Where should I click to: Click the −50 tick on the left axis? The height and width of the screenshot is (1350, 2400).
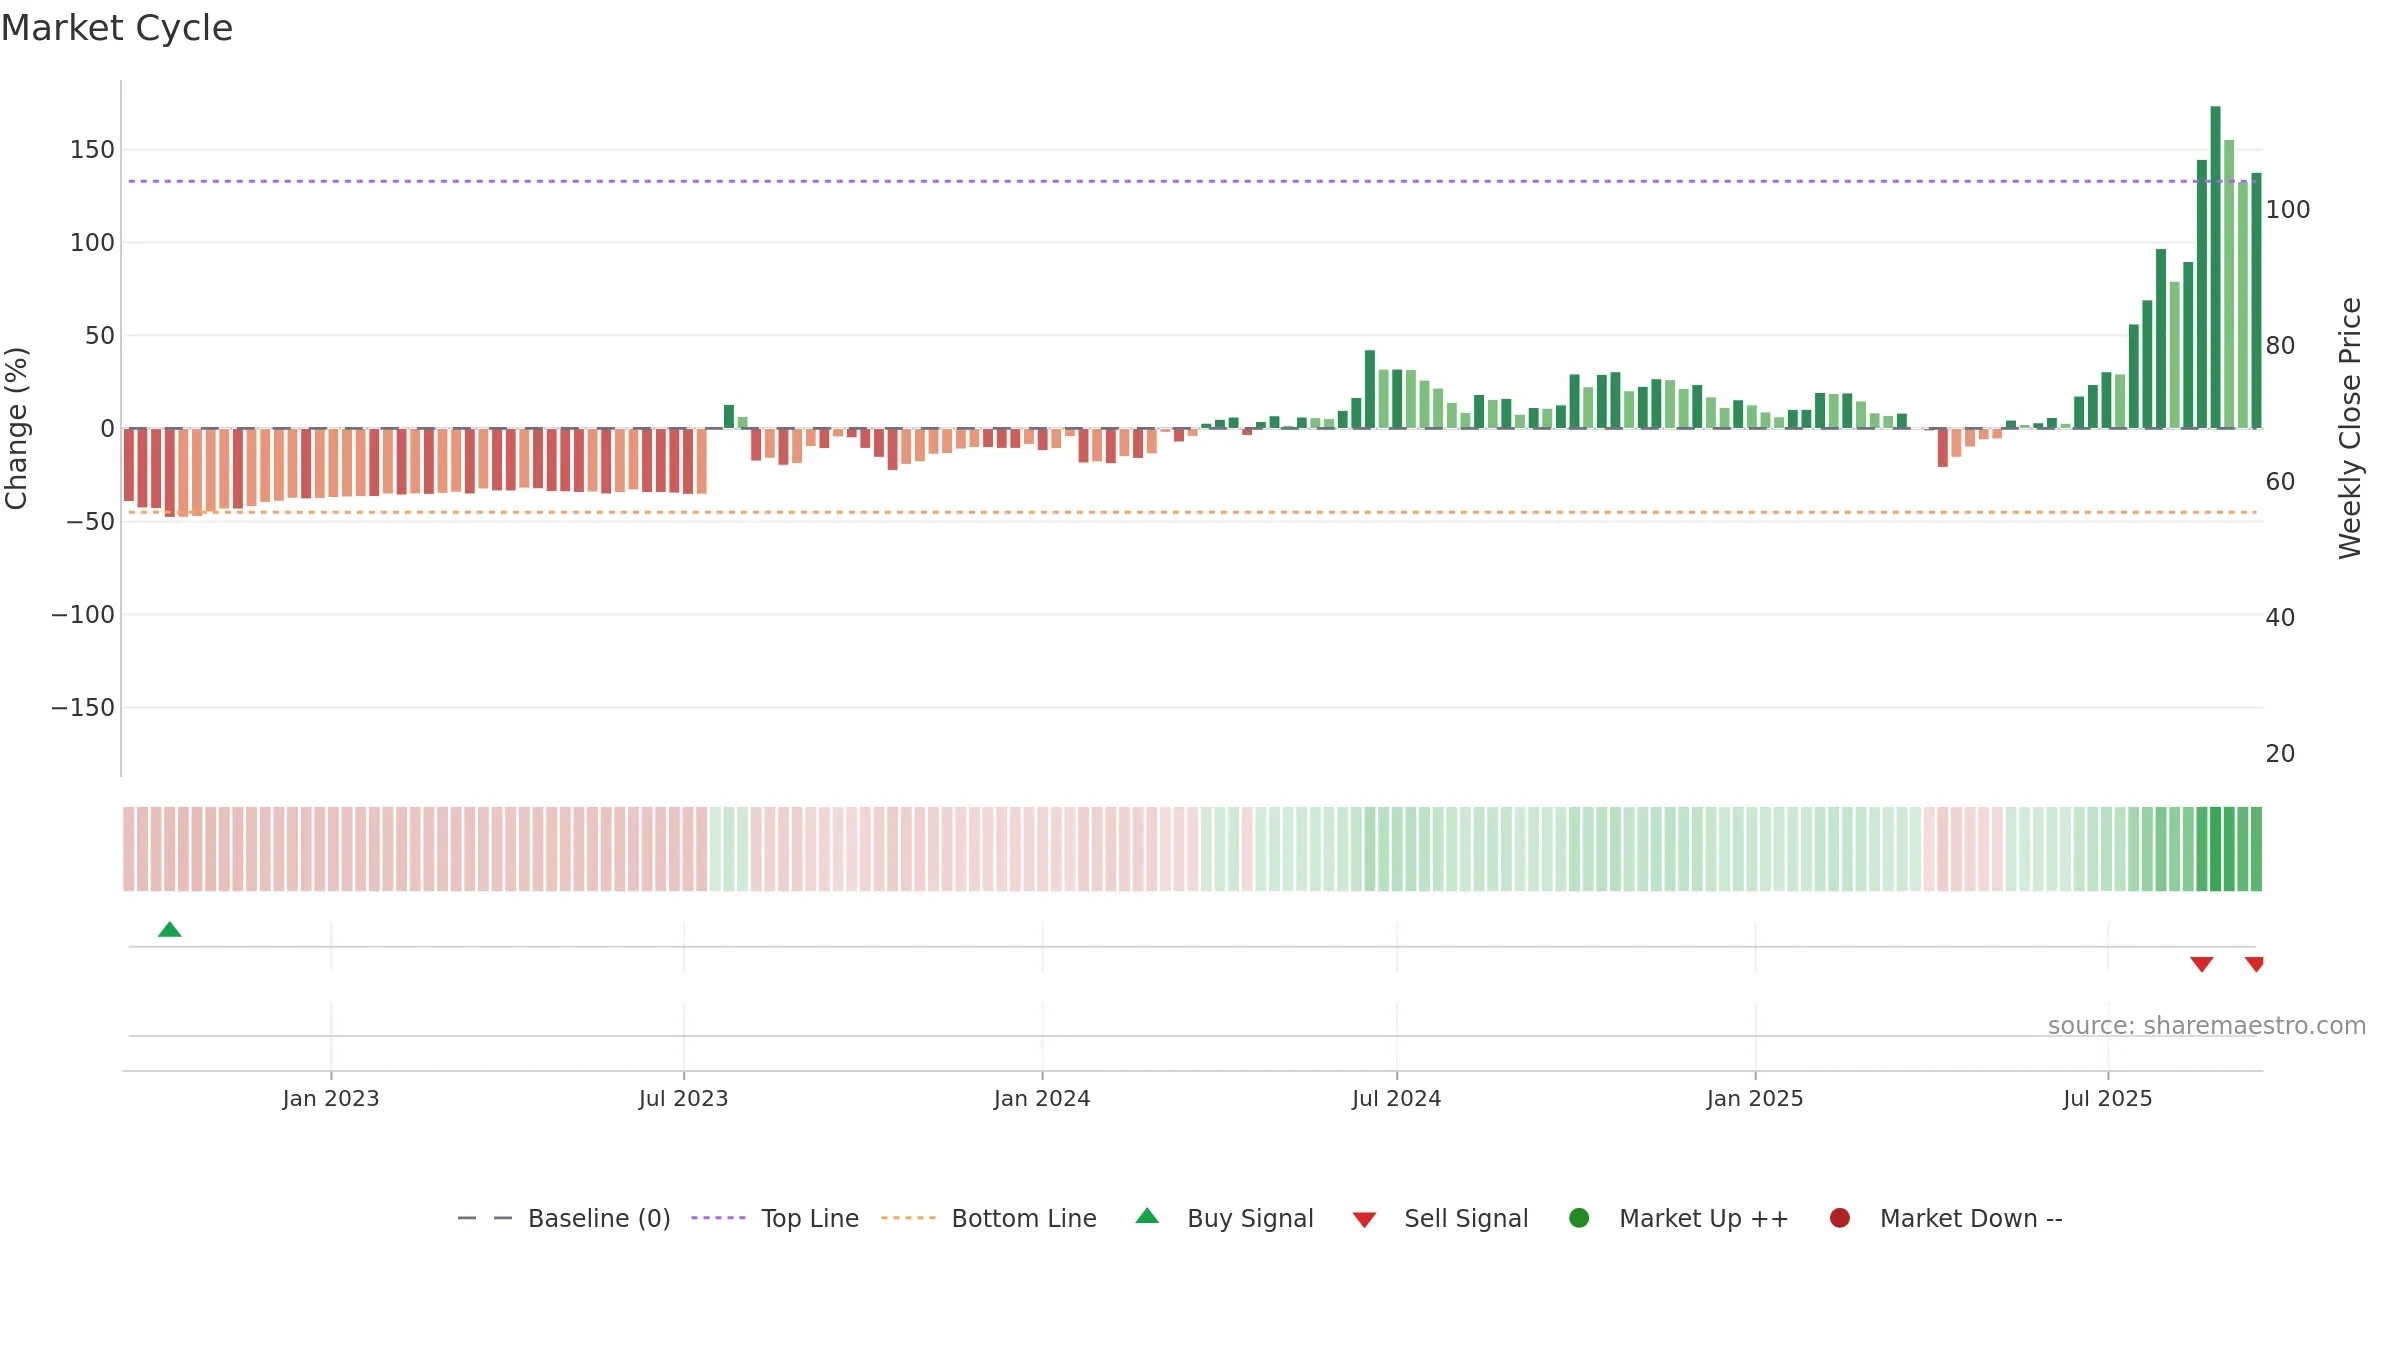[x=90, y=522]
